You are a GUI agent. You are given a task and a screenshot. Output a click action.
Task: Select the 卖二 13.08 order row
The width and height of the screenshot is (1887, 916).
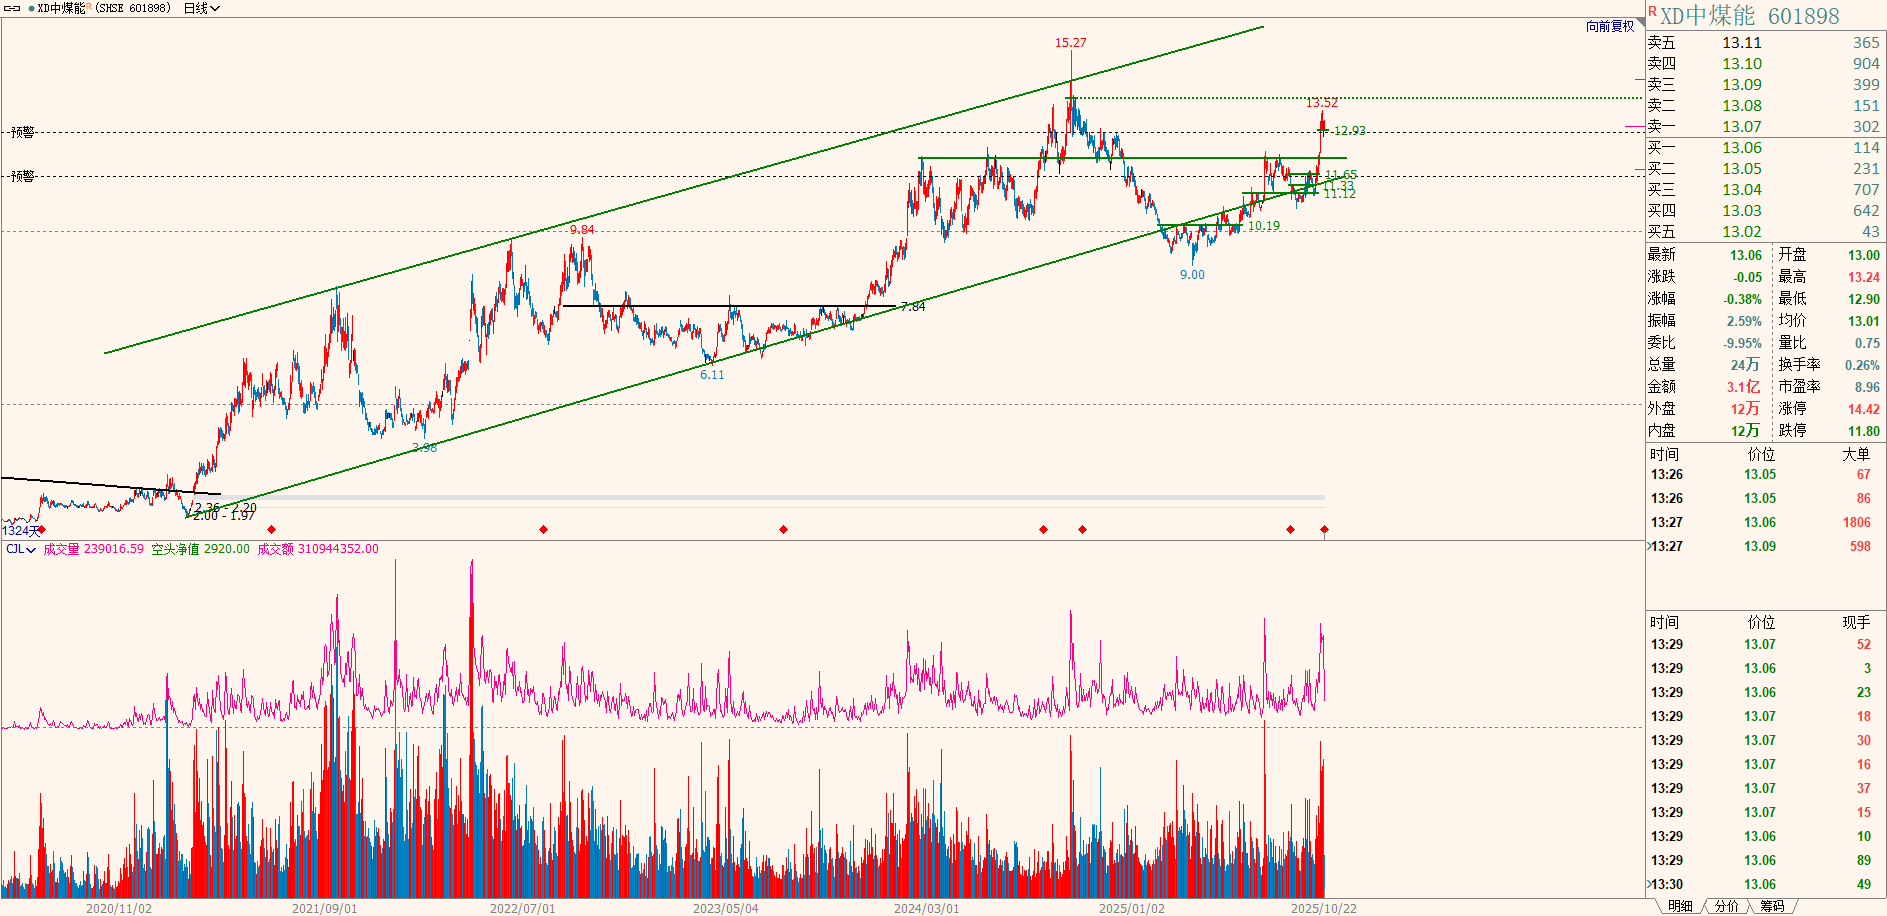[x=1765, y=105]
